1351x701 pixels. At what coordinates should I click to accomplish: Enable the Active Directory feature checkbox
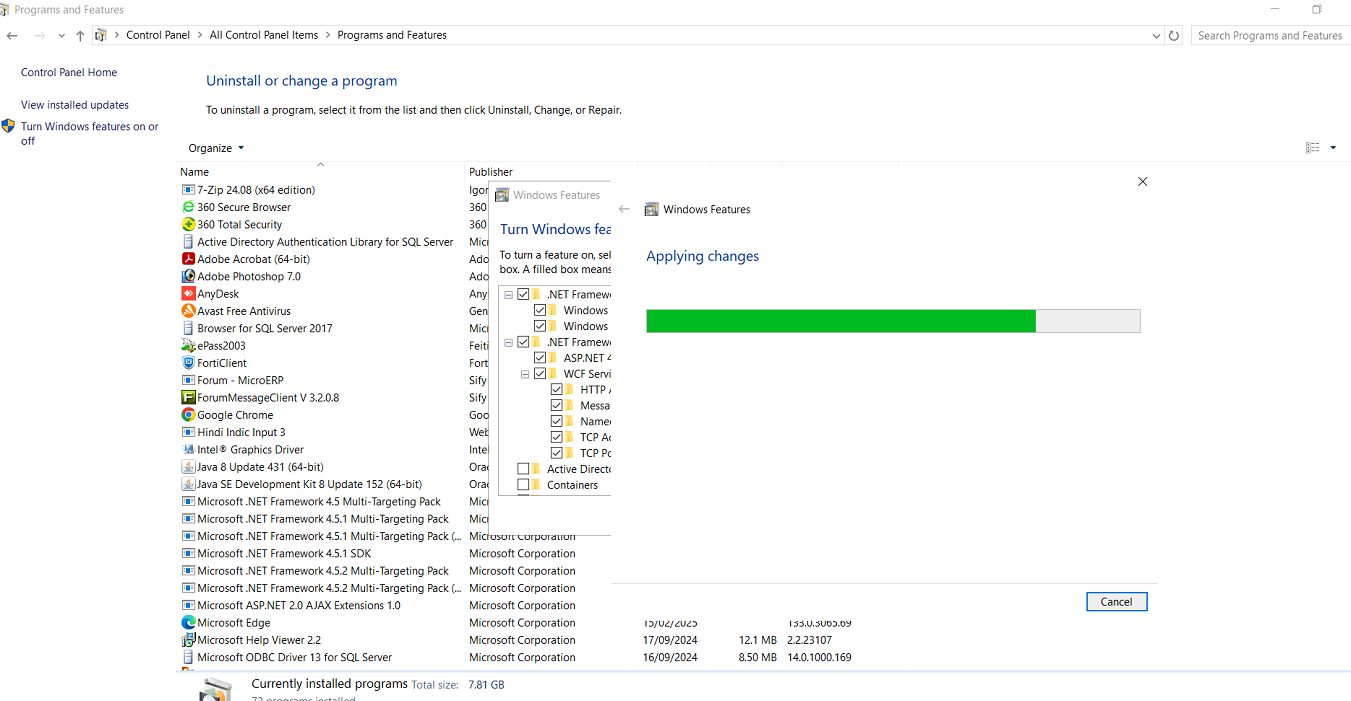coord(523,469)
